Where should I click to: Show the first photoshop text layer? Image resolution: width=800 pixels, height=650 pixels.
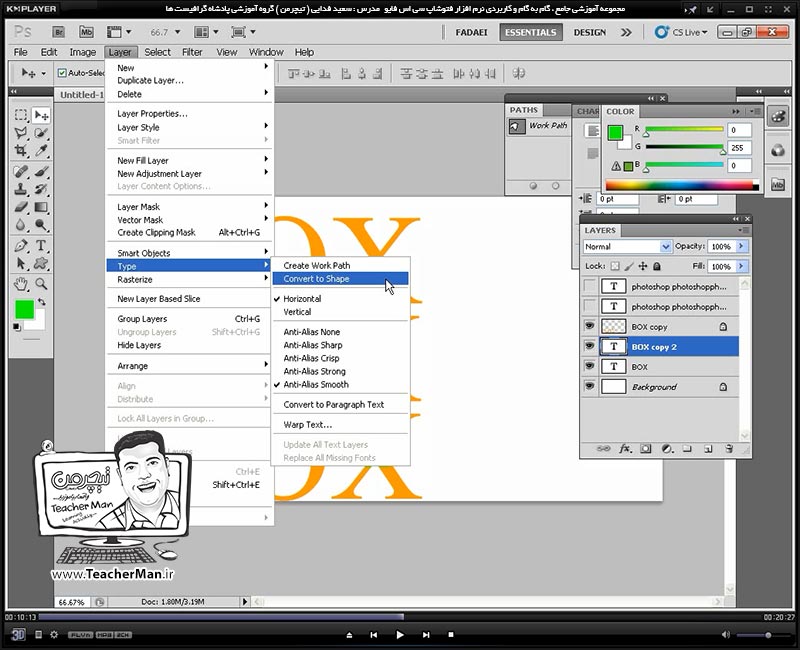[589, 286]
